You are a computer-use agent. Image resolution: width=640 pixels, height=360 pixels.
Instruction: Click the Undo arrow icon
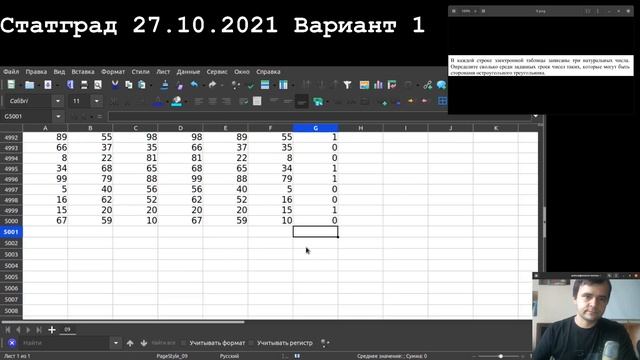[x=194, y=84]
